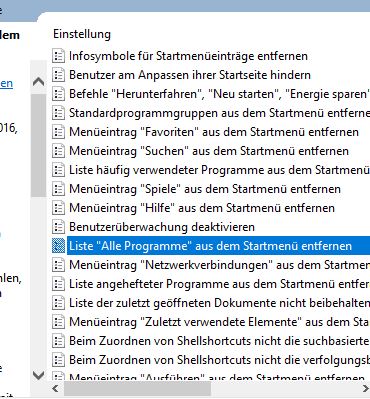
Task: Select Menüeintrag "Netzwerkverbindungen" setting
Action: (219, 265)
